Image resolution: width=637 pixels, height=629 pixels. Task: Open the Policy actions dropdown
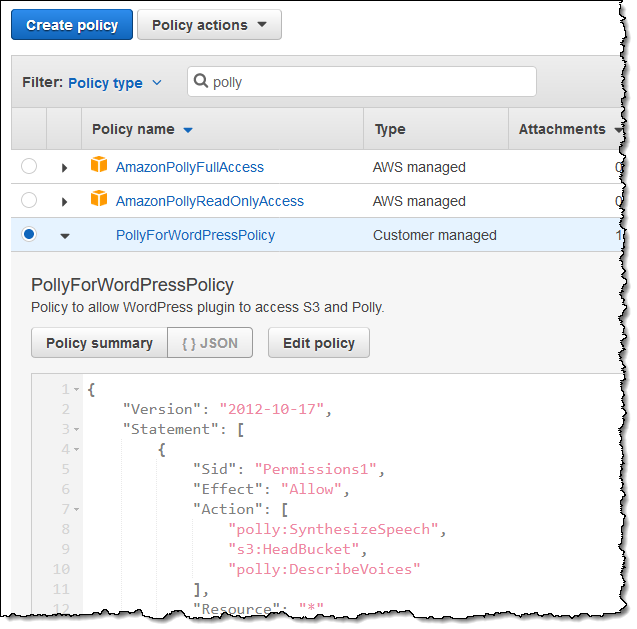(209, 25)
